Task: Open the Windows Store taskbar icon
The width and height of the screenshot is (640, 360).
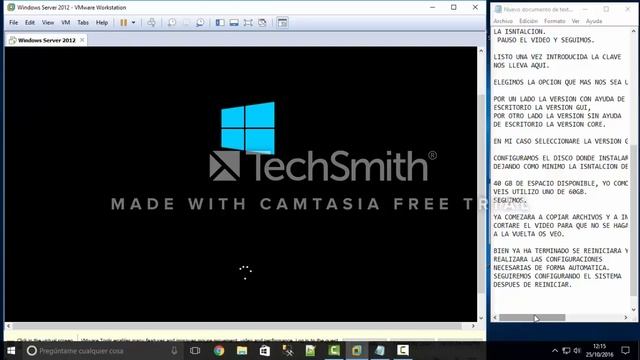Action: pos(264,351)
